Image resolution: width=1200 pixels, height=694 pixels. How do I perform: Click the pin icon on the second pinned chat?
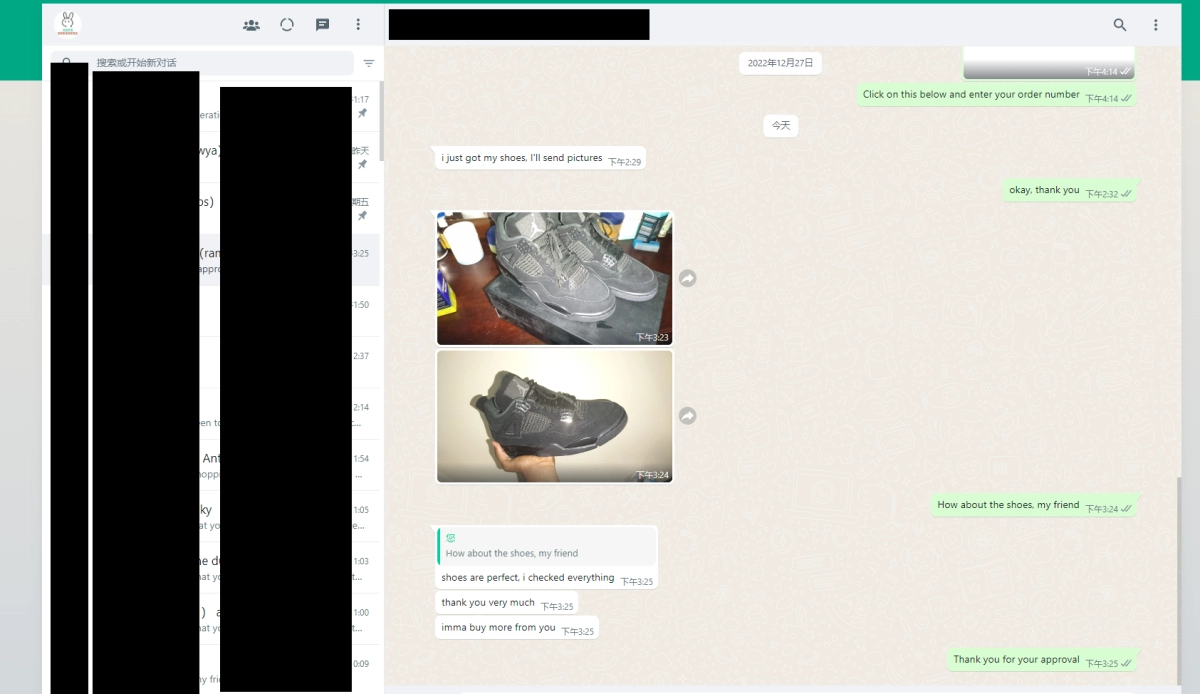click(363, 163)
